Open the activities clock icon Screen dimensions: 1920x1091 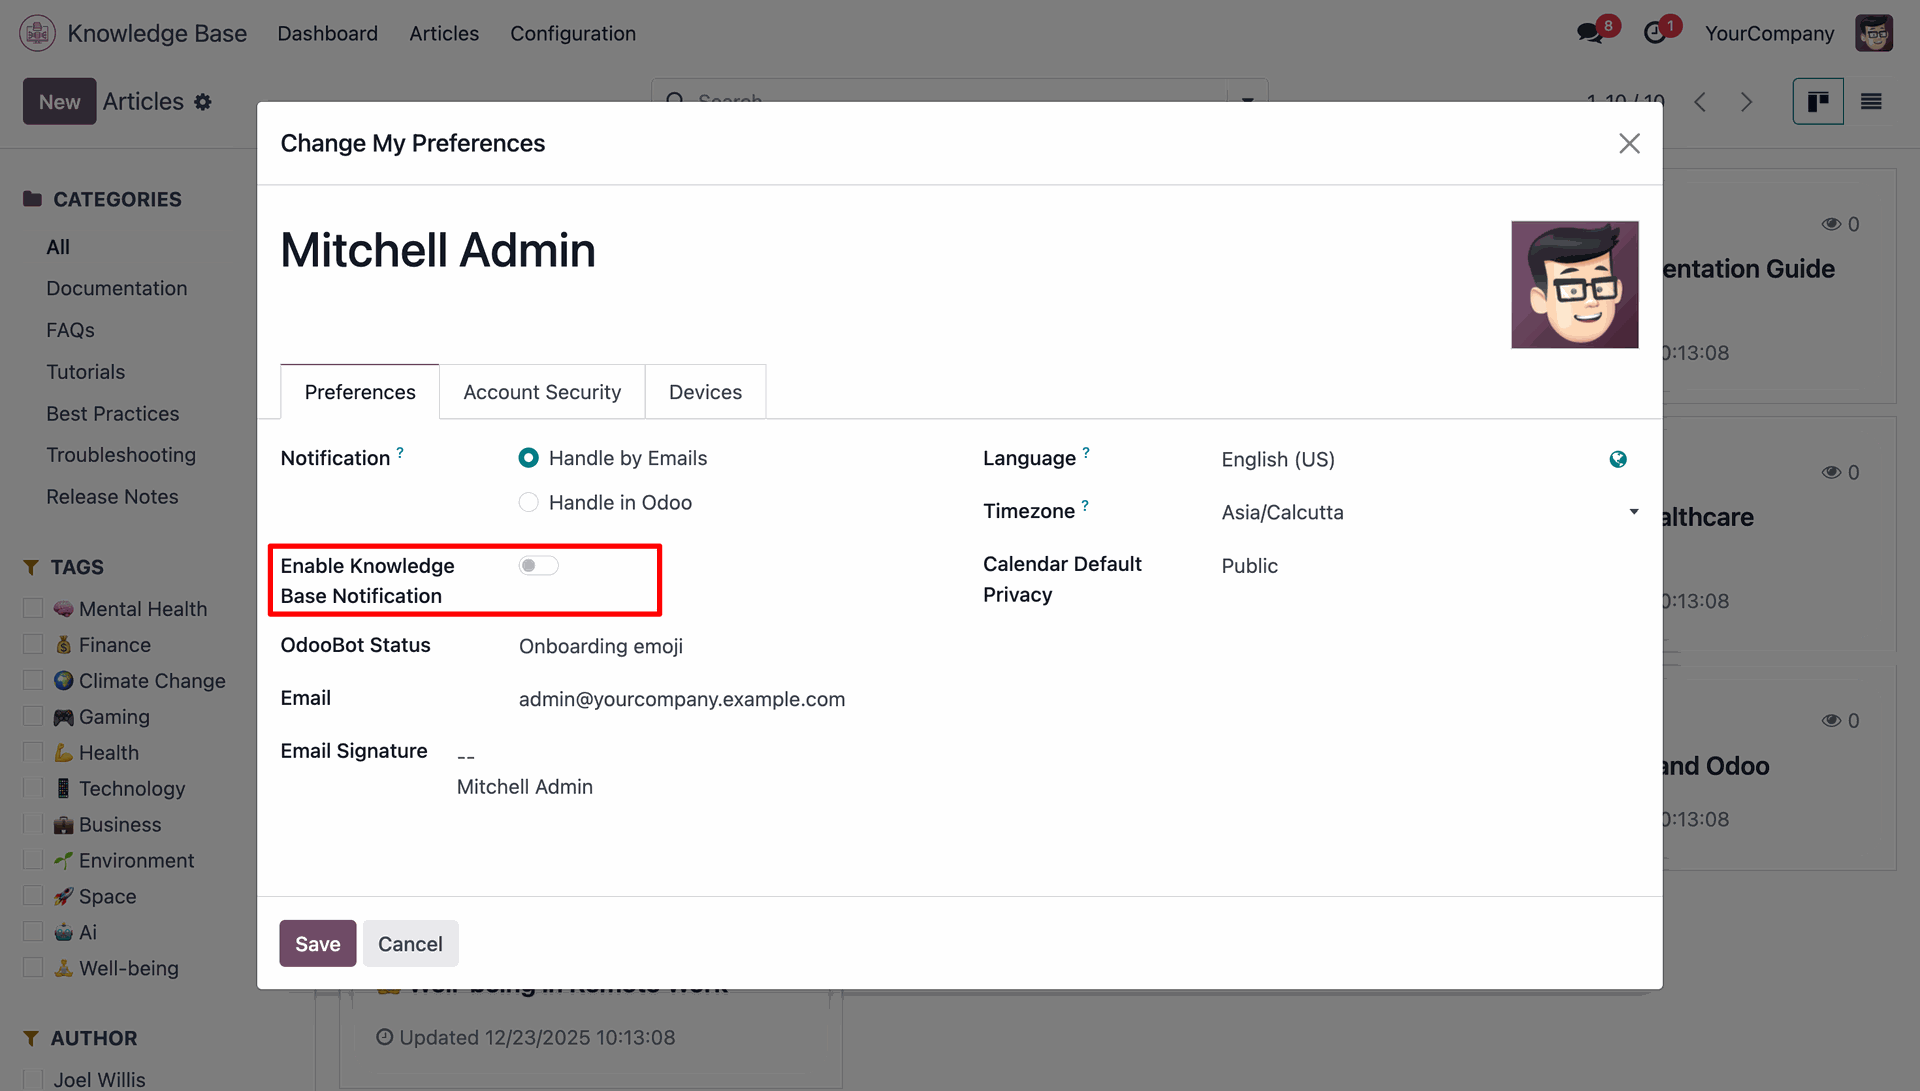click(1654, 33)
